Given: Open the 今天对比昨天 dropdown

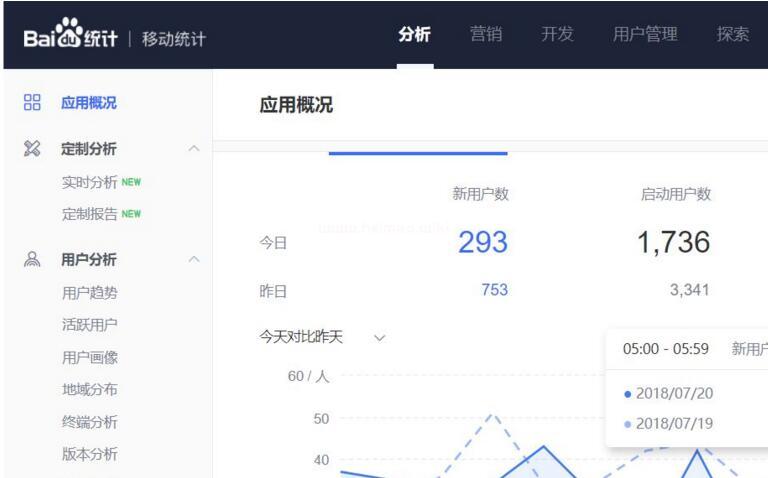Looking at the screenshot, I should pos(379,338).
